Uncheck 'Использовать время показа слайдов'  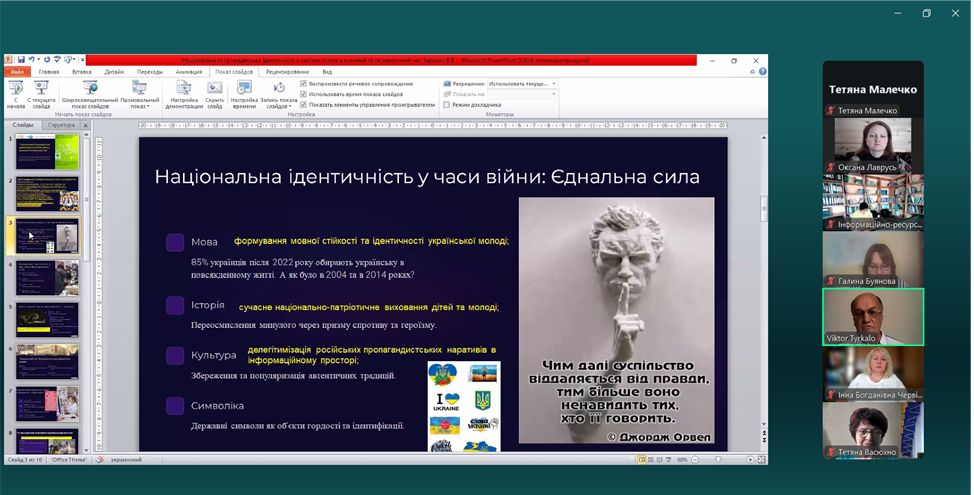(304, 94)
